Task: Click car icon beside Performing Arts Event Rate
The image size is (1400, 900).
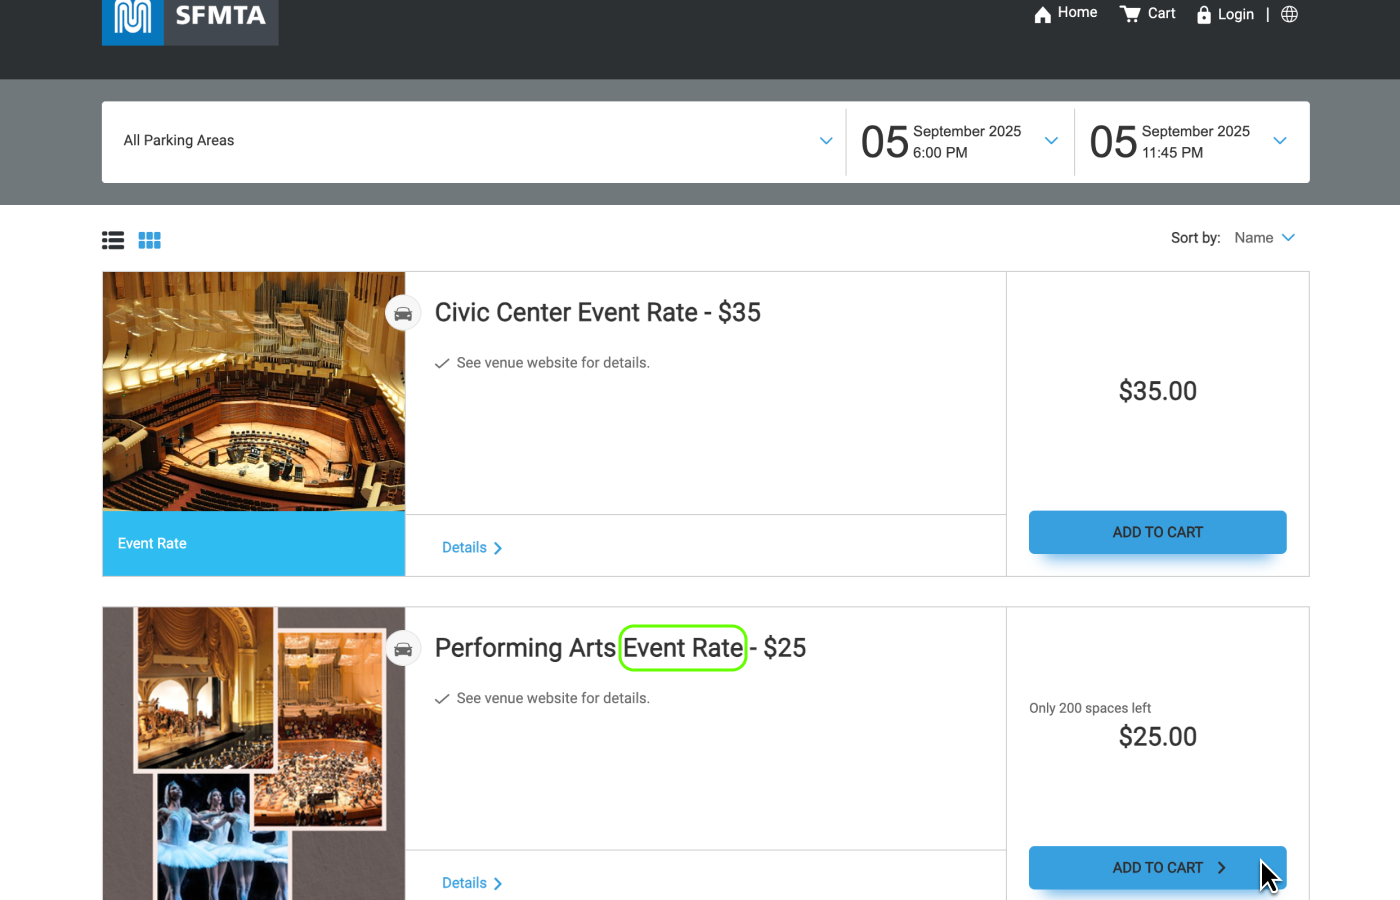Action: tap(403, 650)
